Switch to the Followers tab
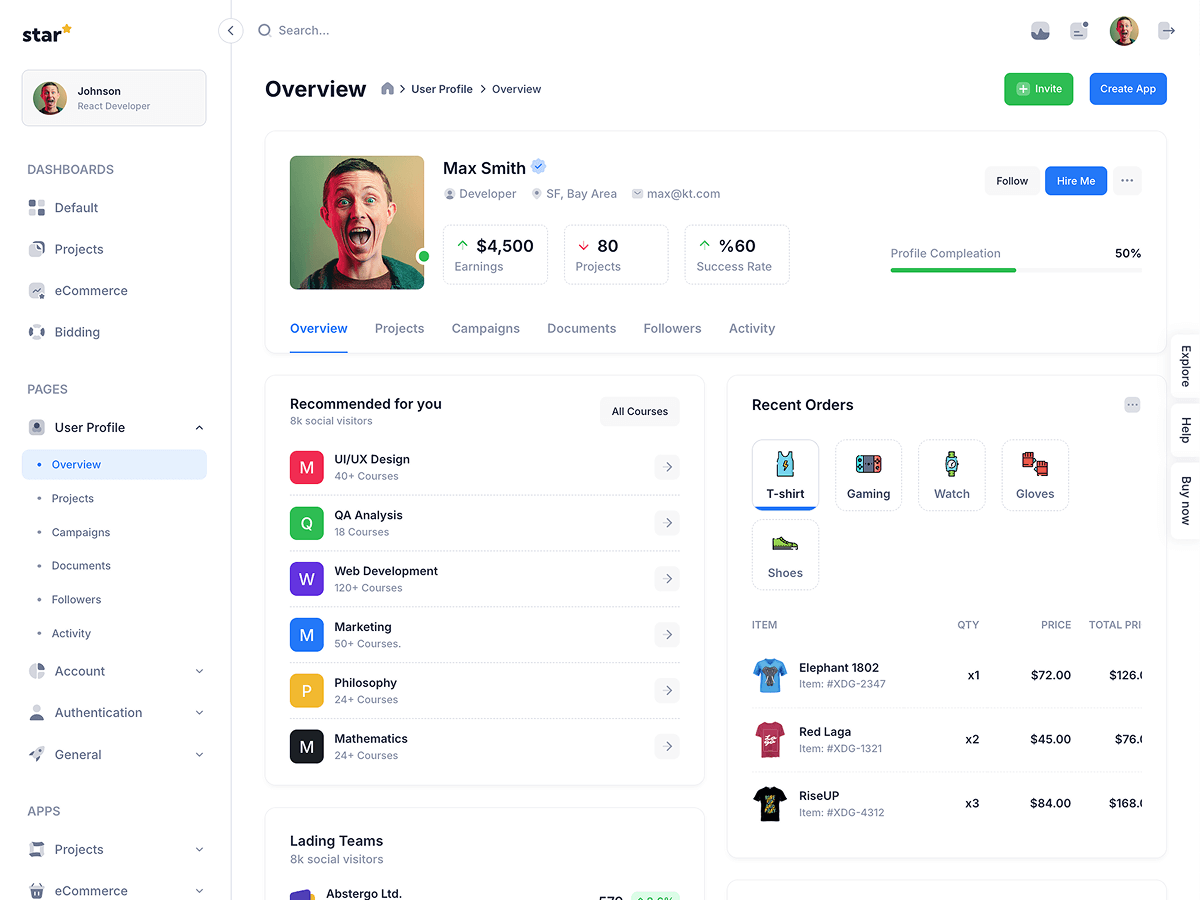 pyautogui.click(x=672, y=328)
